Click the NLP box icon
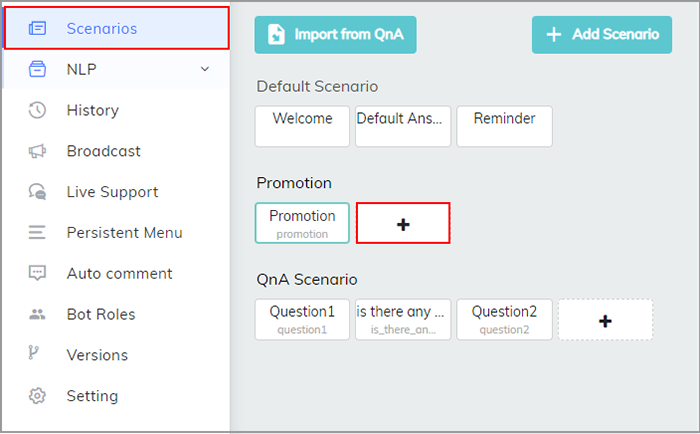Viewport: 700px width, 434px height. tap(37, 69)
